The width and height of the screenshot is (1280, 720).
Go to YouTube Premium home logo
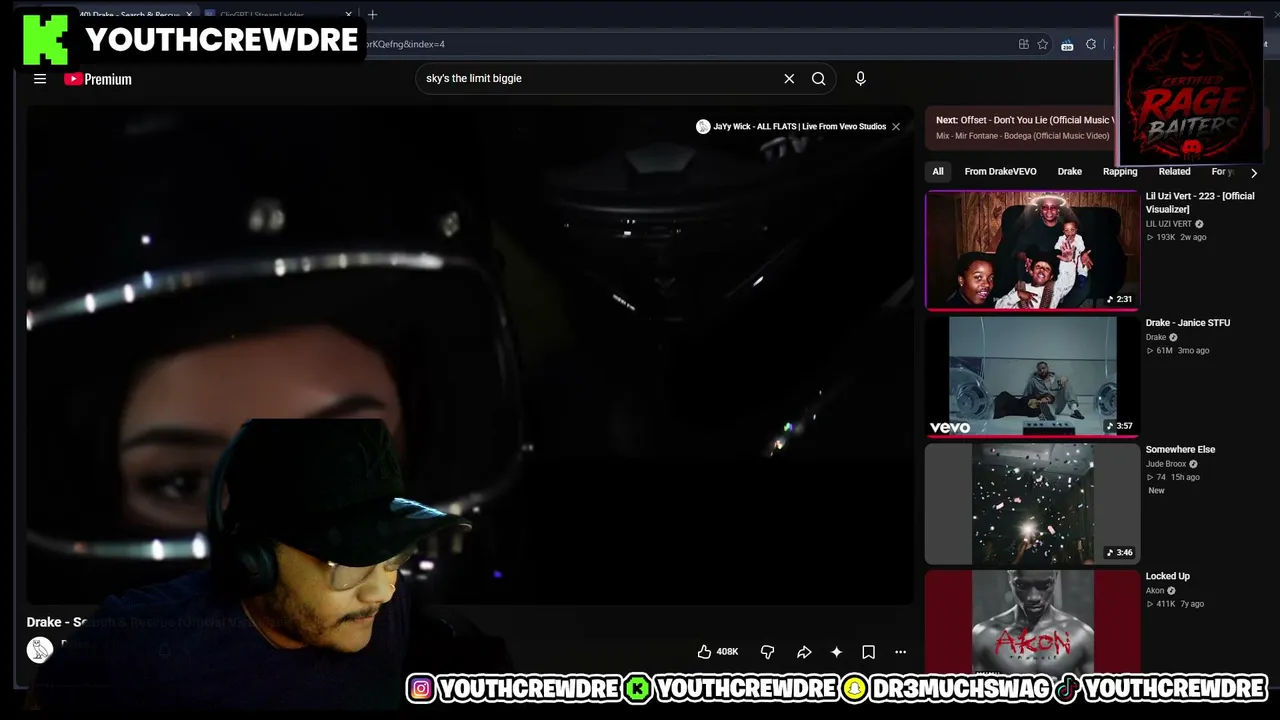pos(98,79)
